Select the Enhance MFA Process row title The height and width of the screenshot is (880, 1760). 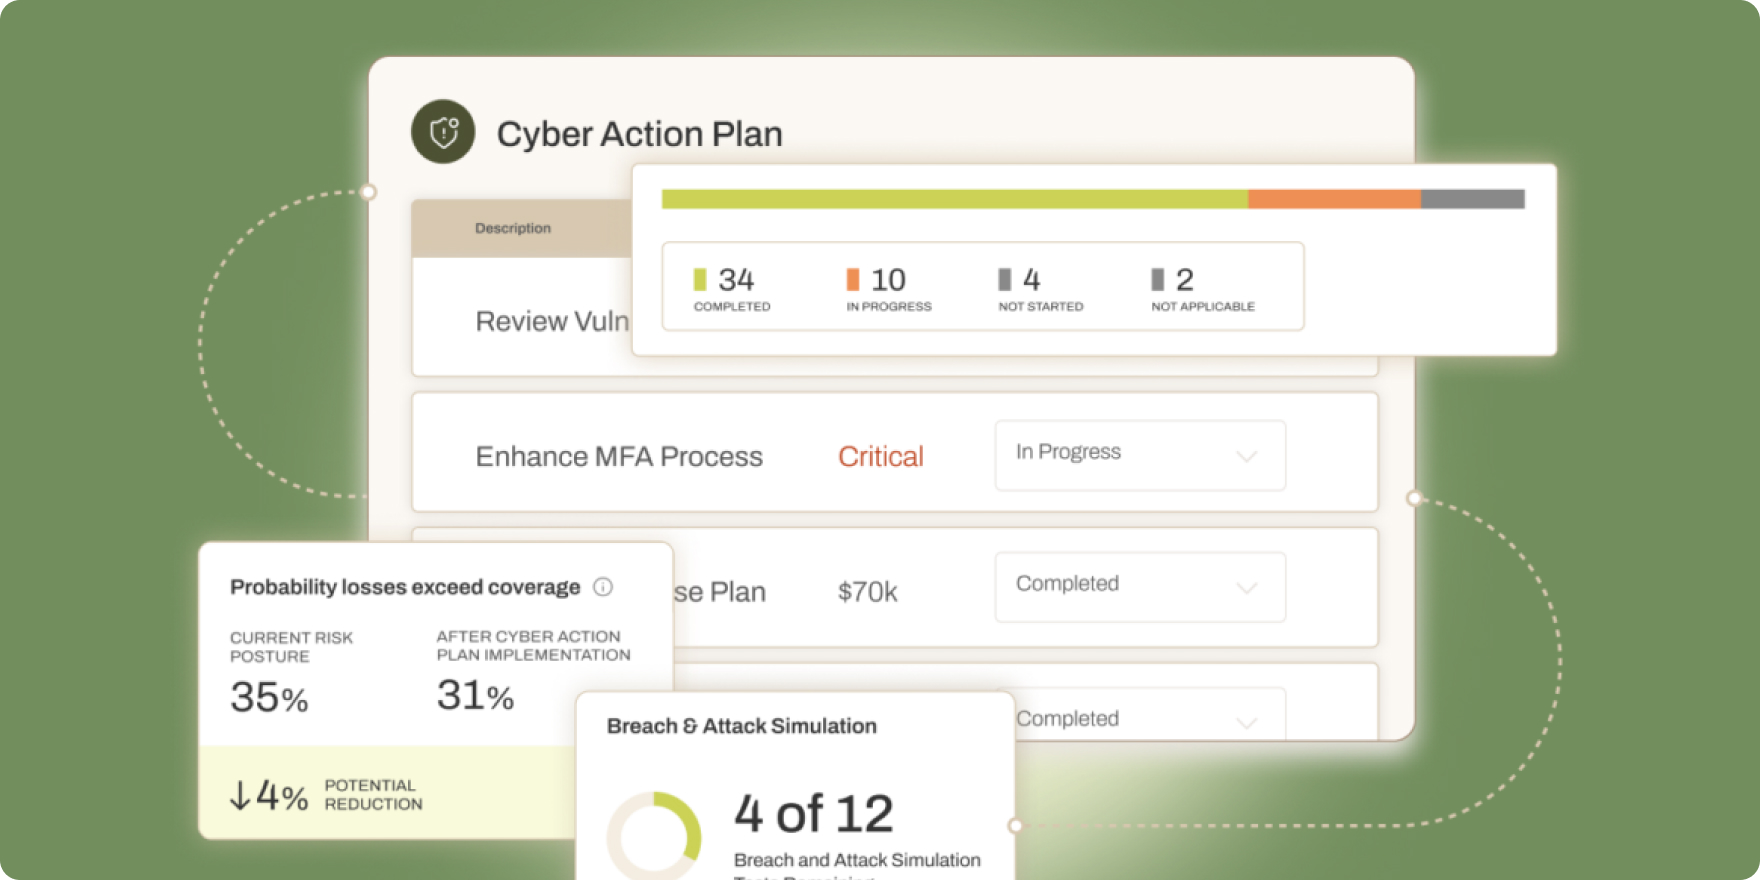coord(619,456)
